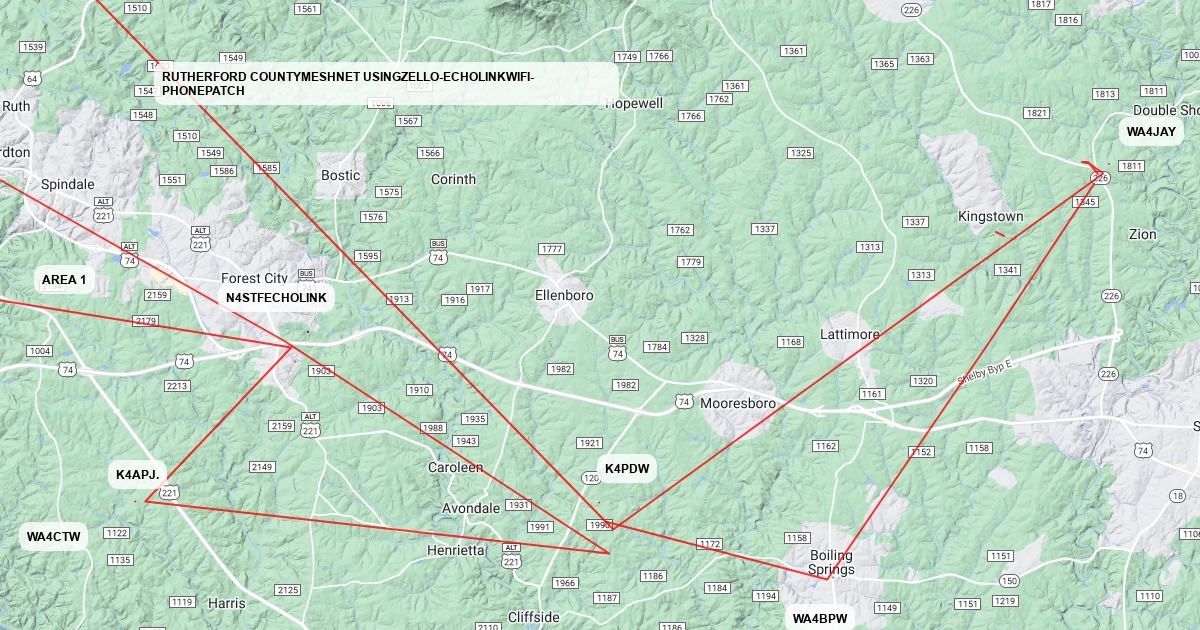Click route shield 1320
The width and height of the screenshot is (1200, 630).
922,381
